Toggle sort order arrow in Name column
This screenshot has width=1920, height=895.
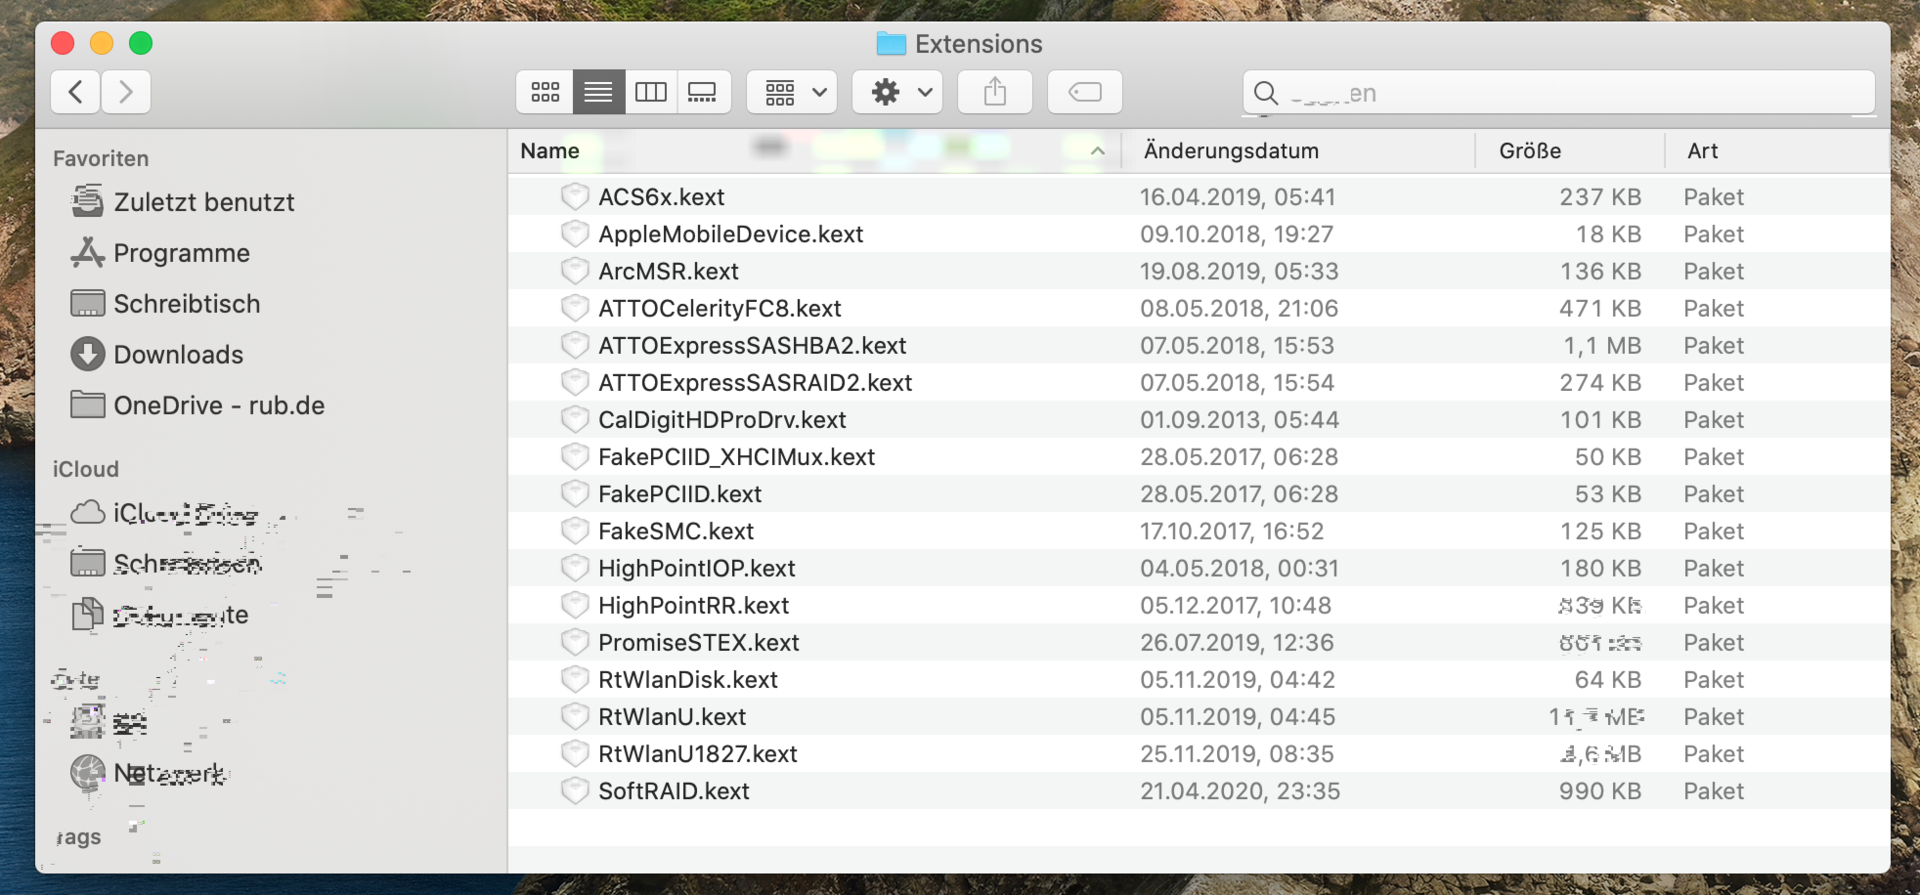(1097, 151)
